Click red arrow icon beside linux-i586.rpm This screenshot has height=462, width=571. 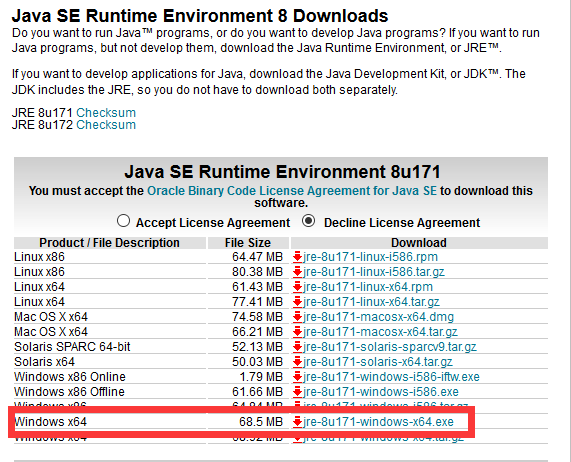pos(298,257)
